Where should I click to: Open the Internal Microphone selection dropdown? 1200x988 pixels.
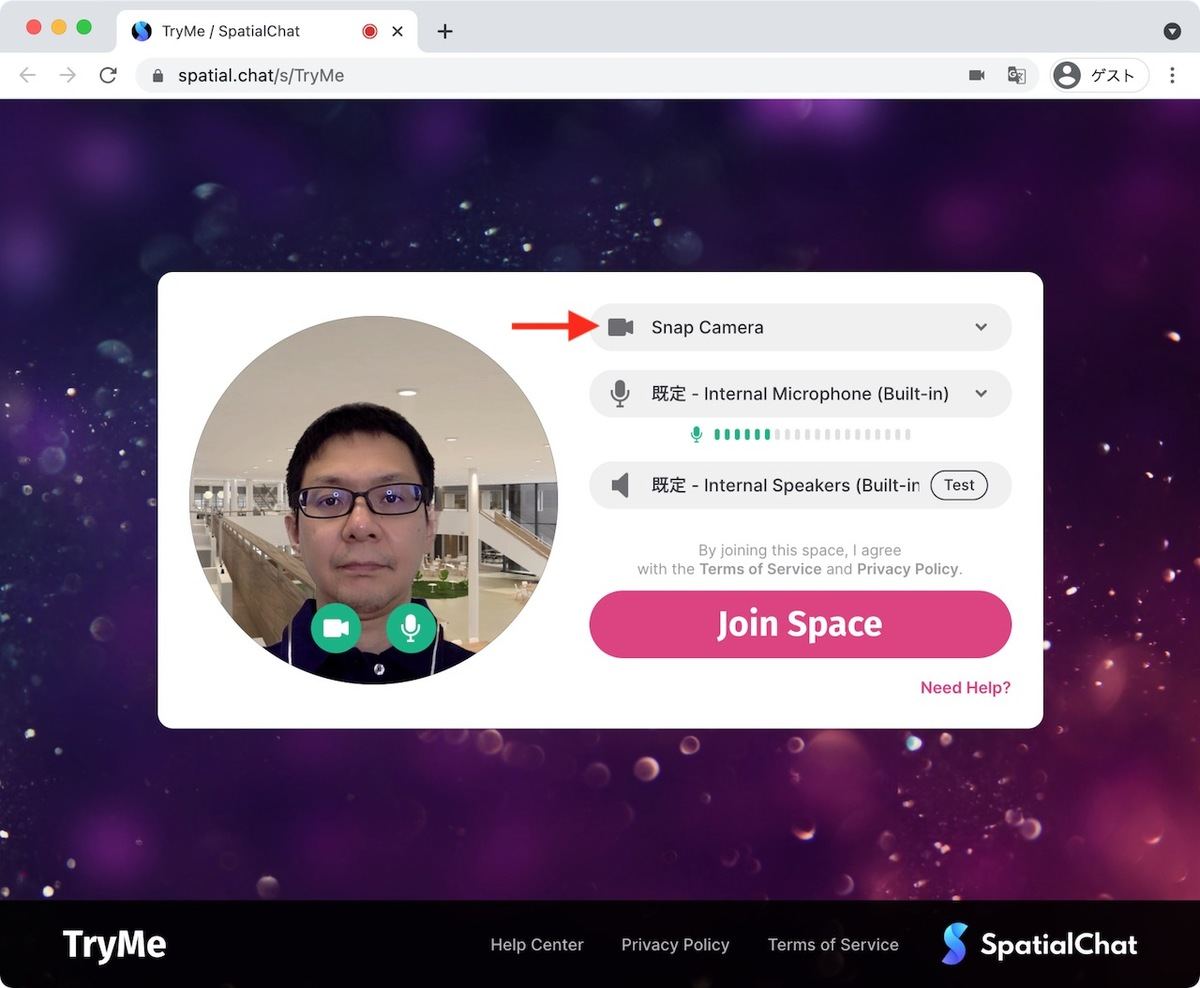tap(800, 394)
